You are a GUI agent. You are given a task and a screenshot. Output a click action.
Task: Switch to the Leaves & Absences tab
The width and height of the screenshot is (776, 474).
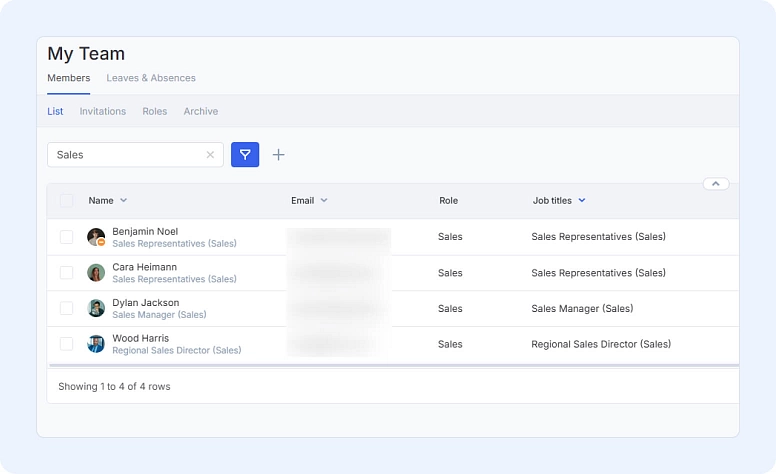[x=151, y=78]
